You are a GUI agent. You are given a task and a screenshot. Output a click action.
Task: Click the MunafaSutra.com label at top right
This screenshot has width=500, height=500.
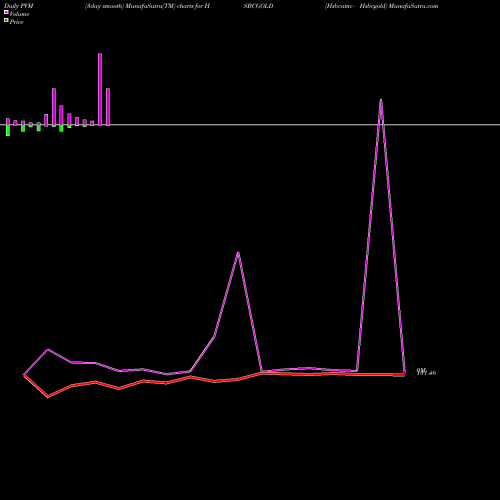click(x=413, y=6)
